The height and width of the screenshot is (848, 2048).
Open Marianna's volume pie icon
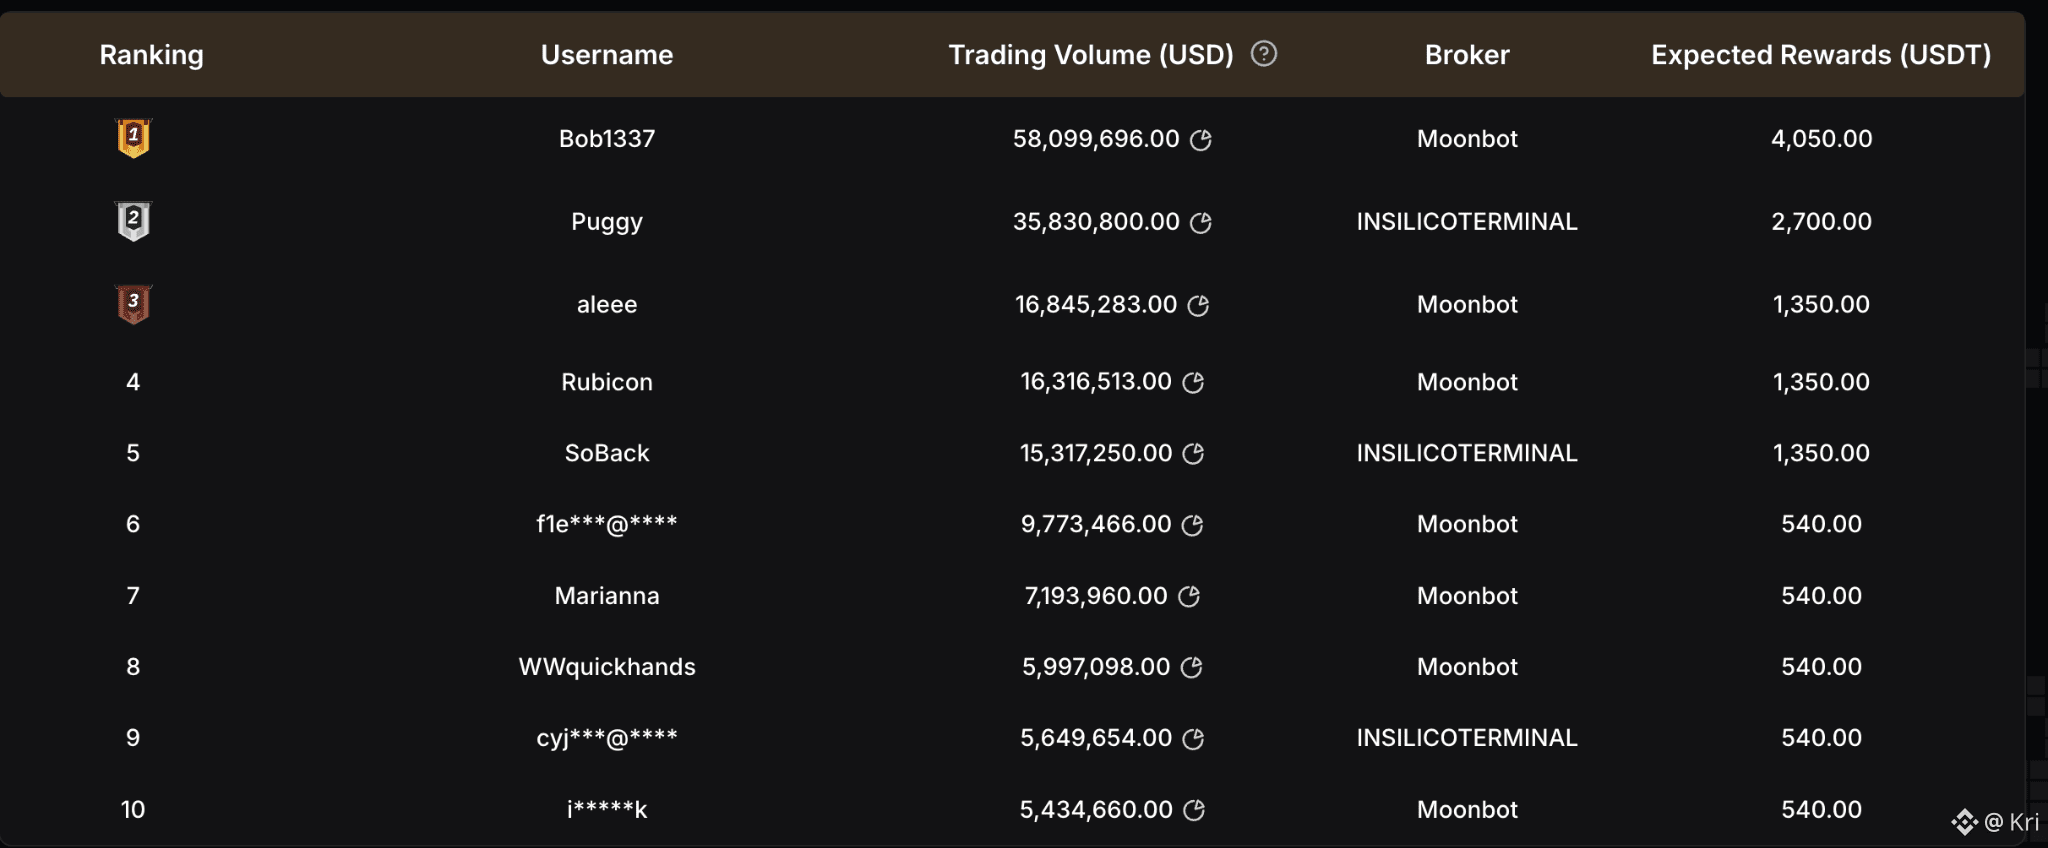coord(1189,597)
